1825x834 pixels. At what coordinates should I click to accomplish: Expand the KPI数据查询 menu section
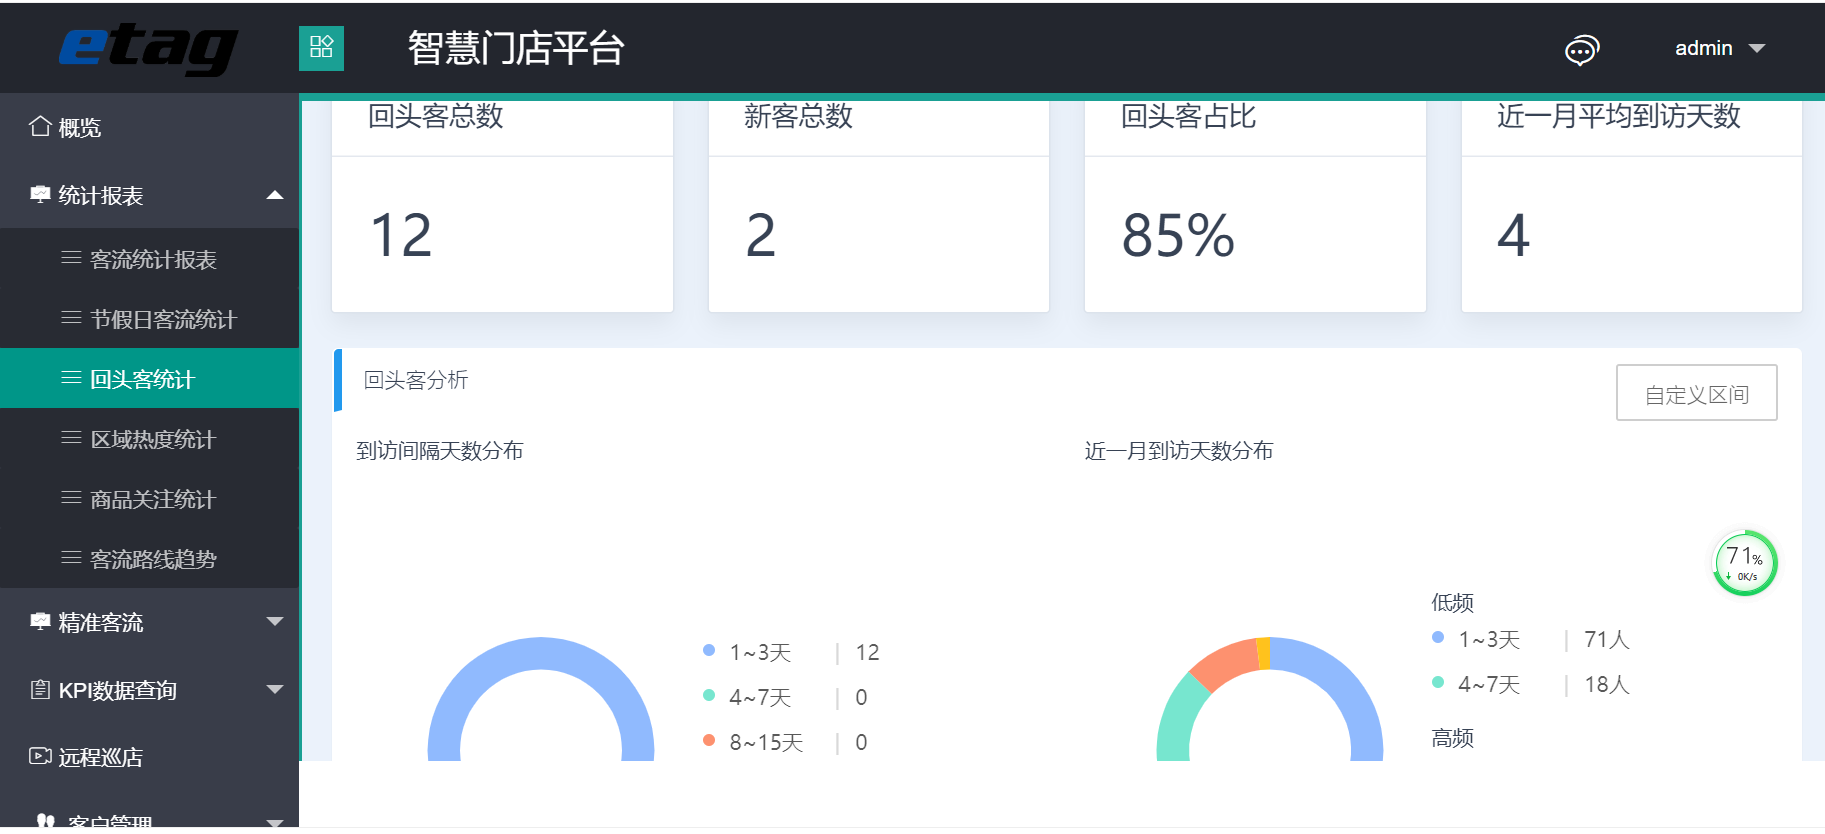[150, 690]
